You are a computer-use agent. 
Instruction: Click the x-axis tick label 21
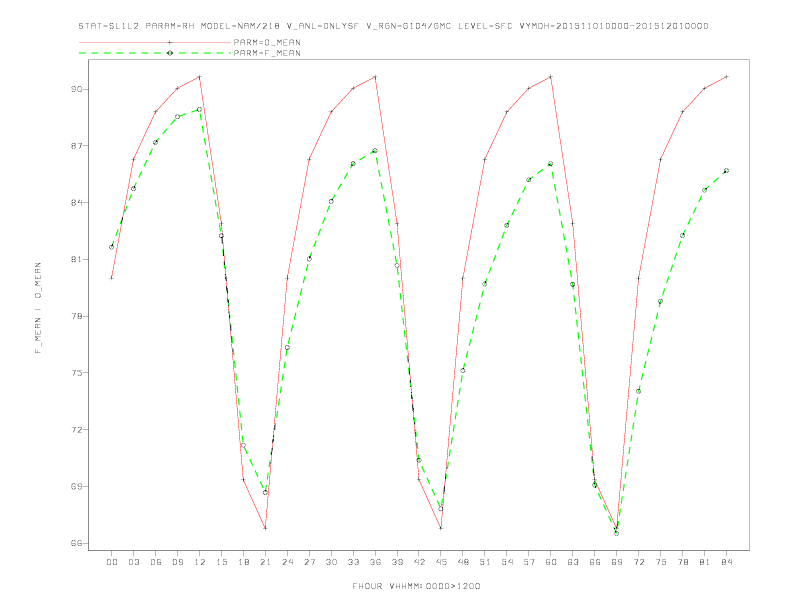click(266, 562)
